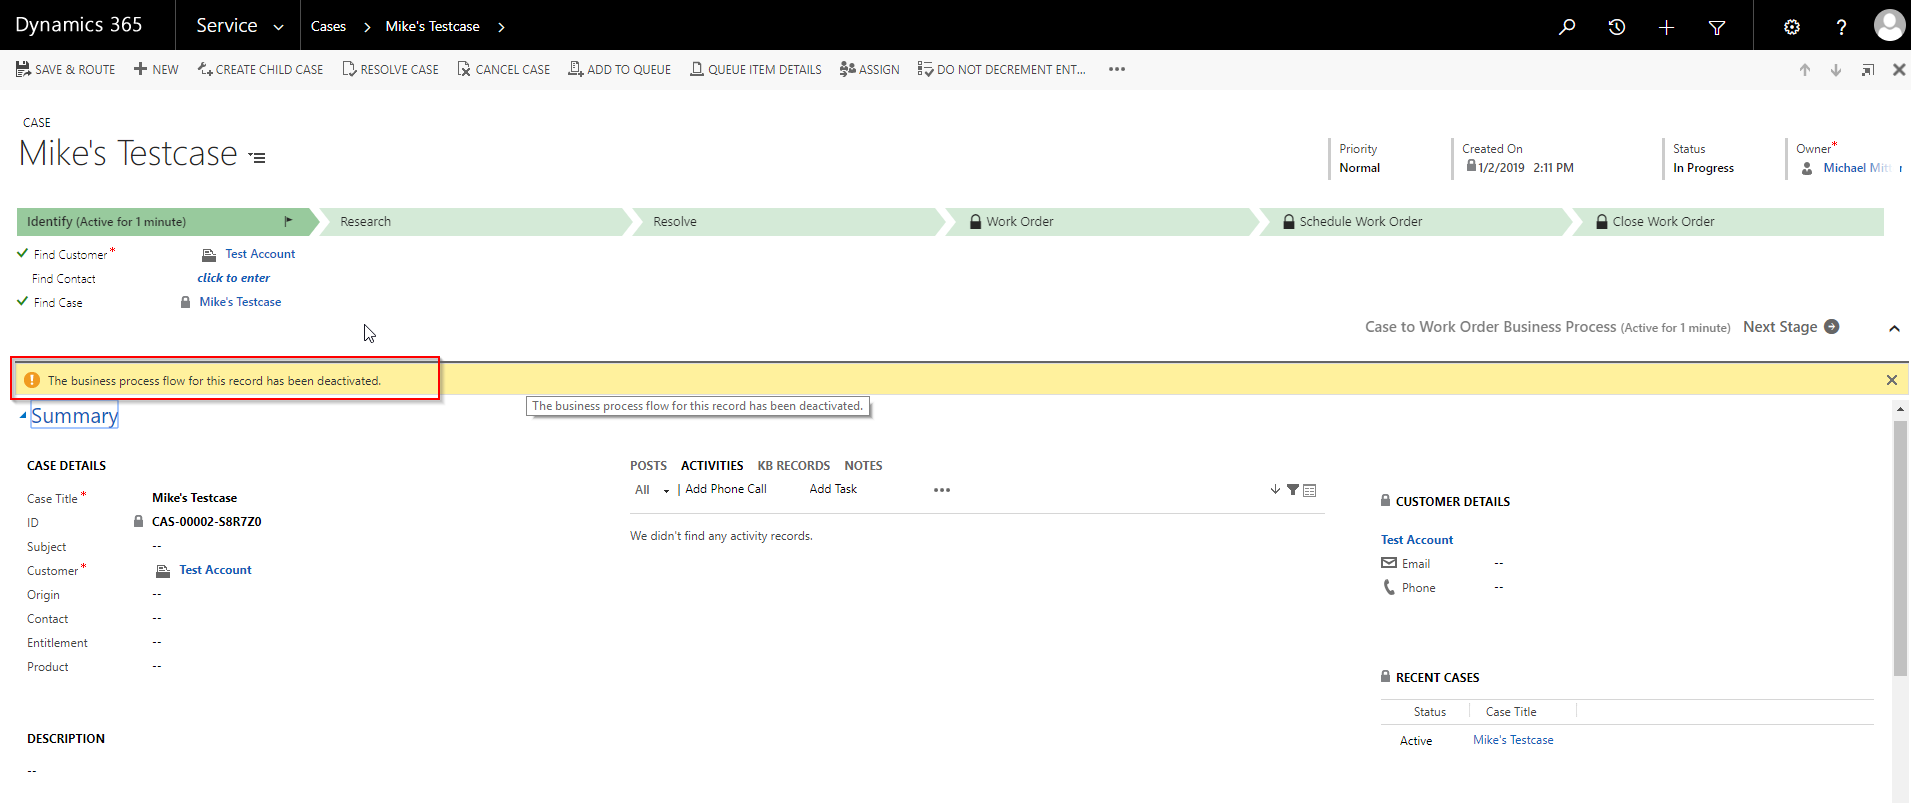The image size is (1911, 803).
Task: Switch to the Notes tab
Action: click(x=863, y=466)
